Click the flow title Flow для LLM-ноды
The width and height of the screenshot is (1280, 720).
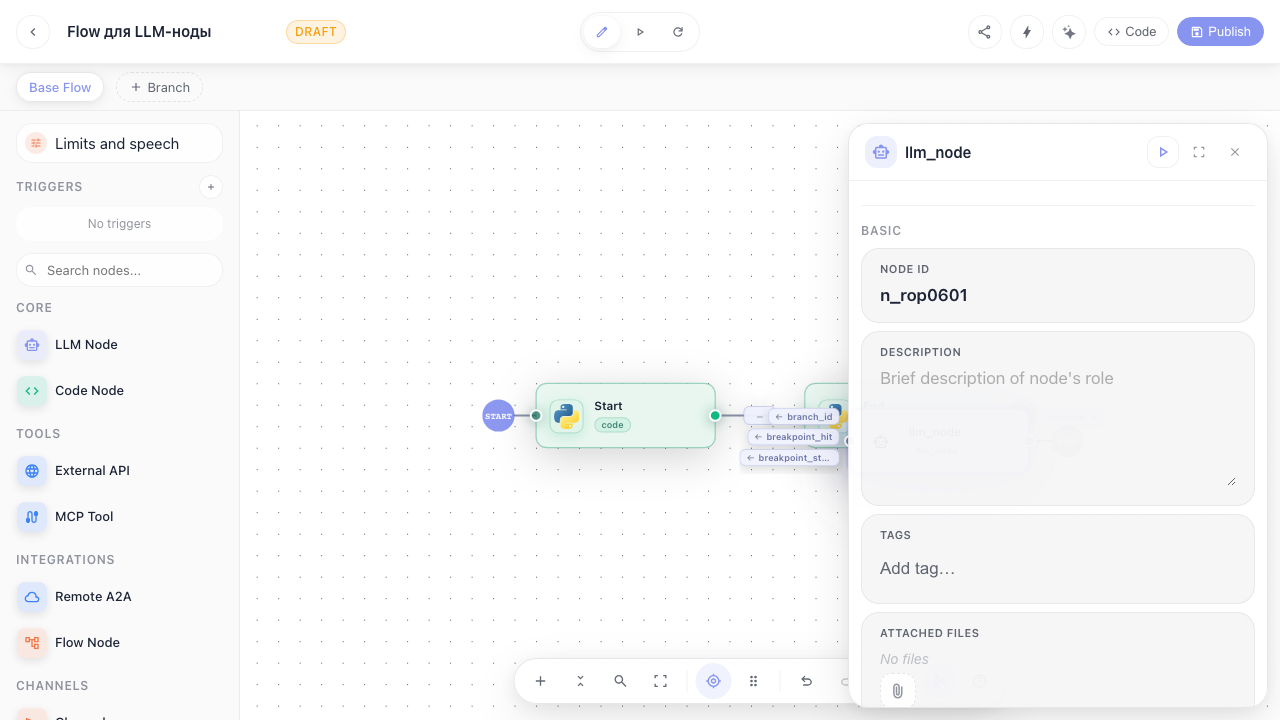pos(139,32)
